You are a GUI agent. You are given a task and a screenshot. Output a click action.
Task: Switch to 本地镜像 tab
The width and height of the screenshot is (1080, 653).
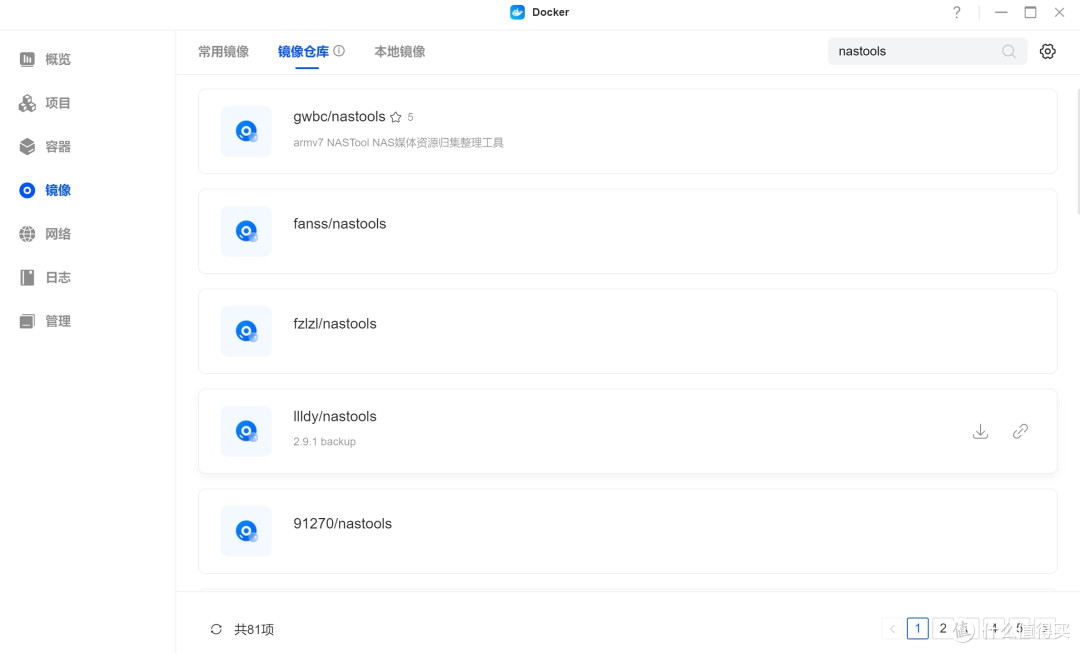click(x=399, y=52)
